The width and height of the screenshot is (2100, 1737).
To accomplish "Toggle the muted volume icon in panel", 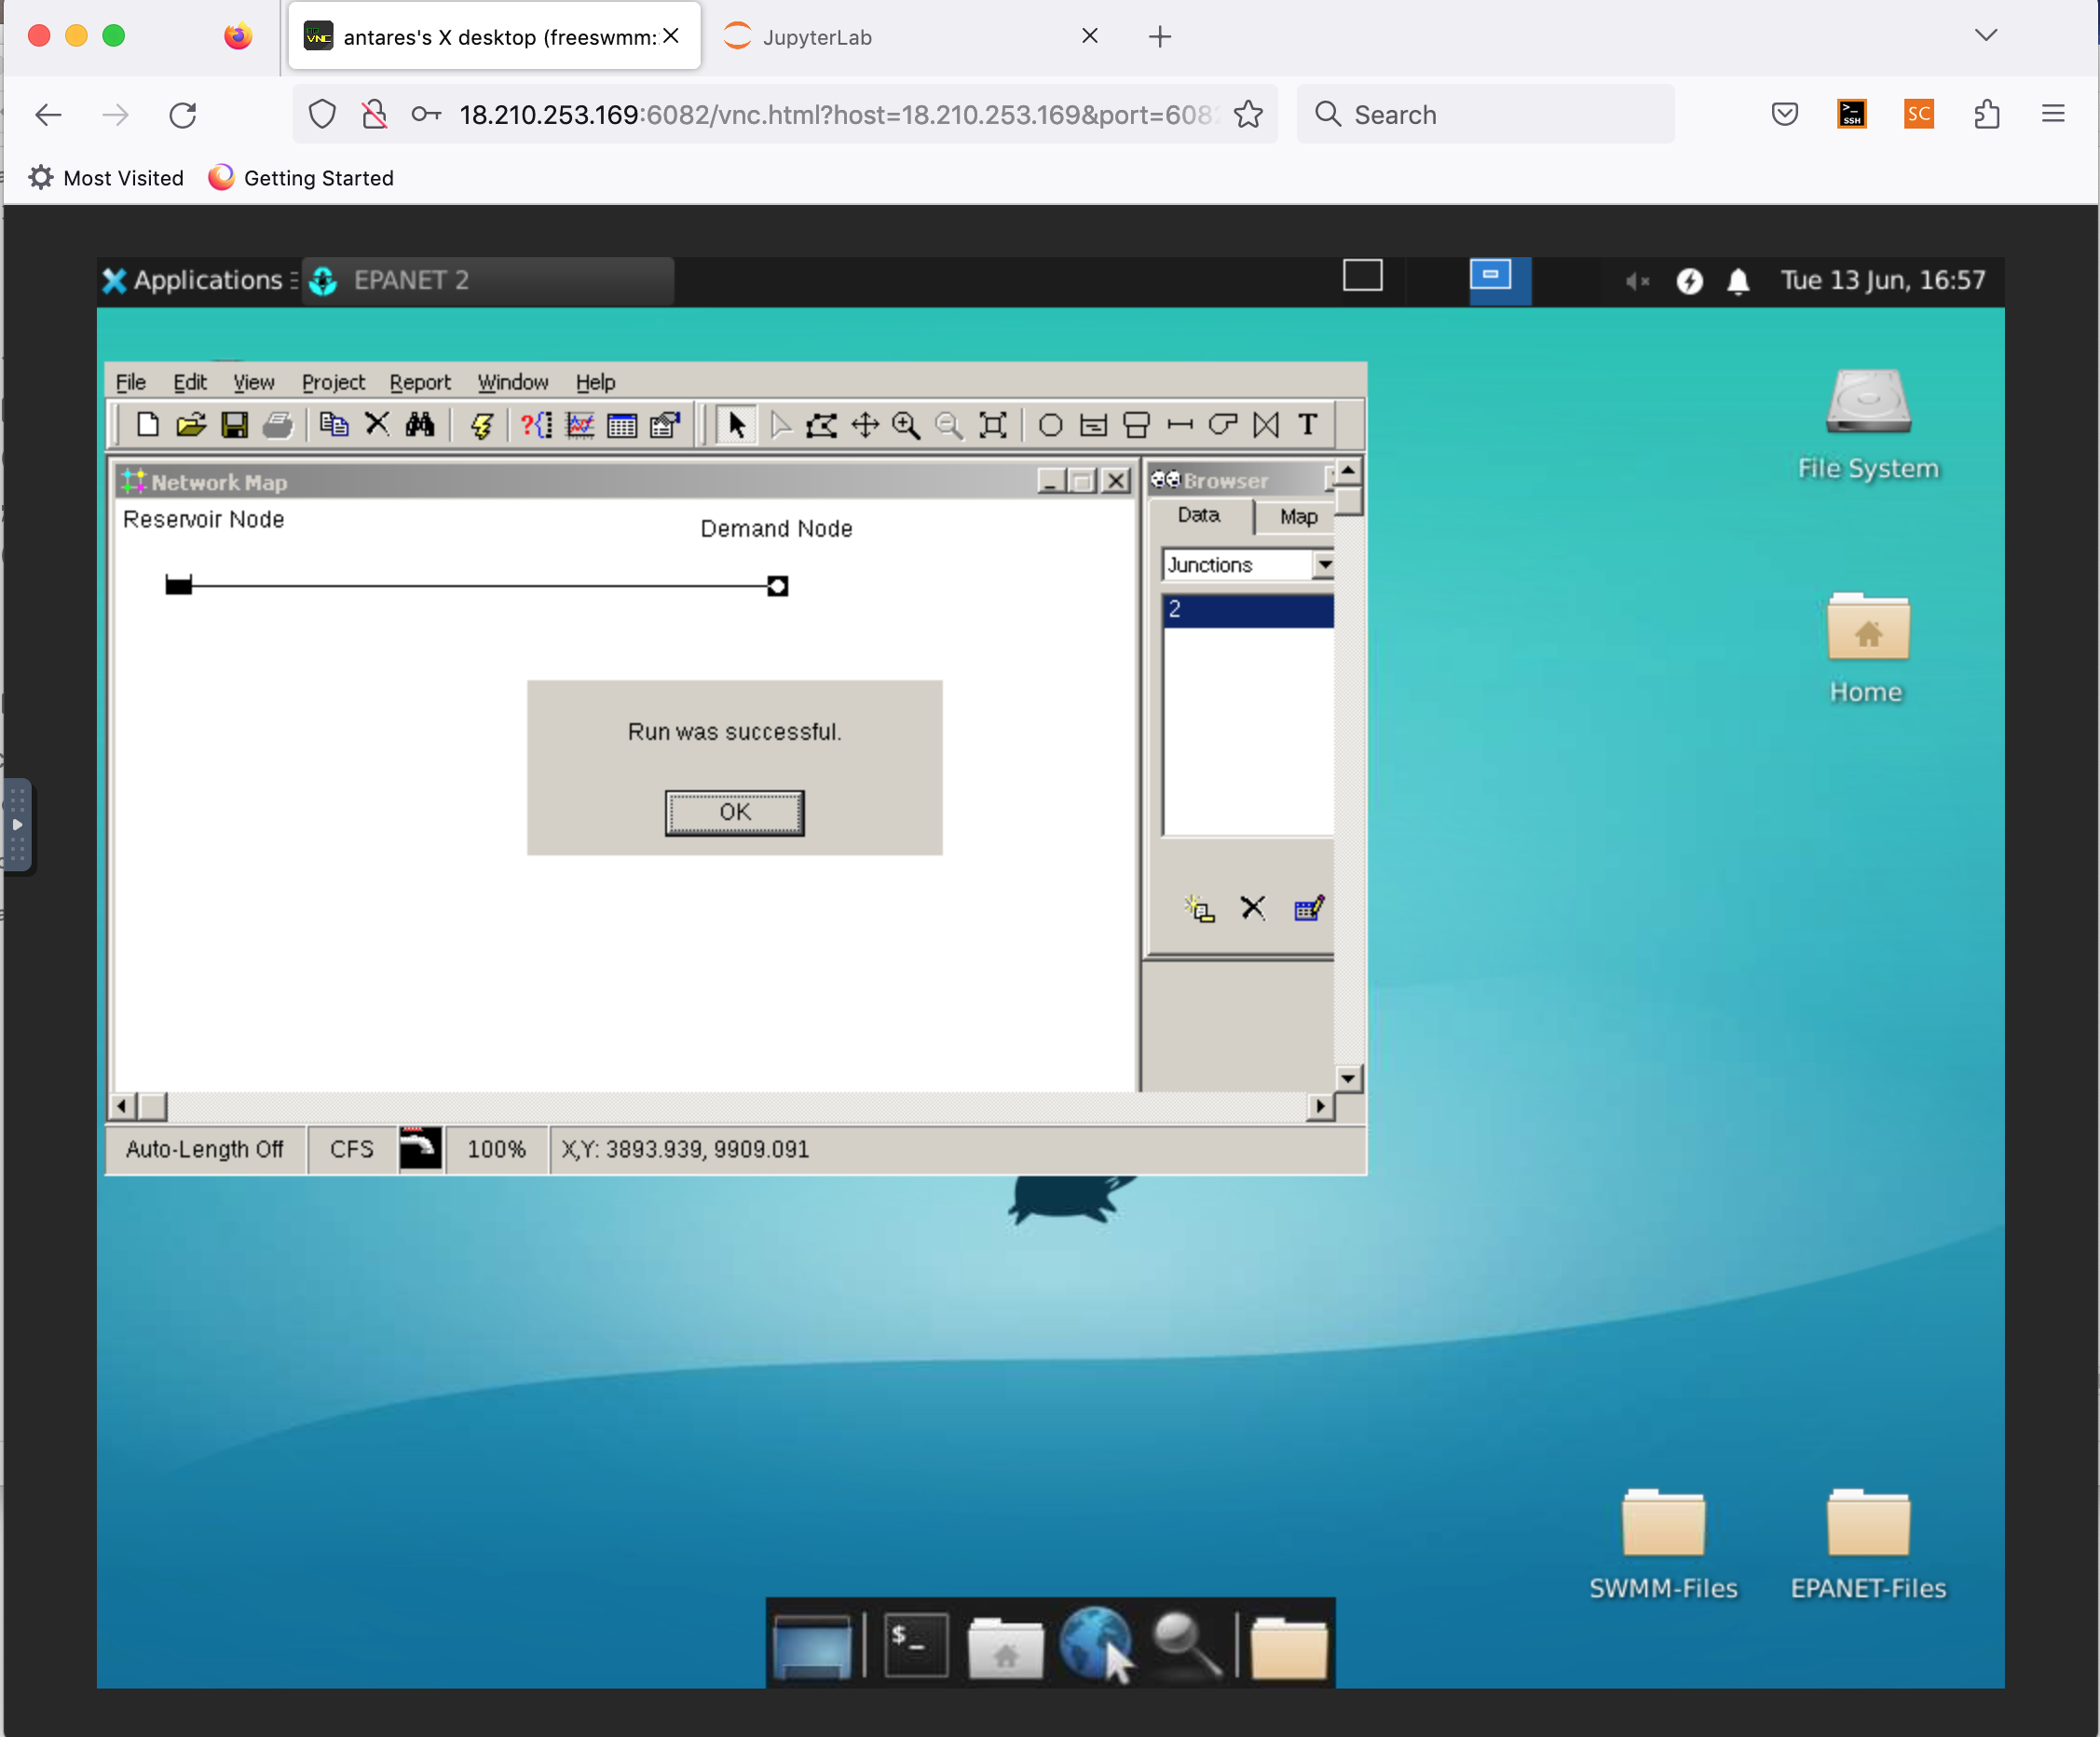I will click(x=1636, y=281).
